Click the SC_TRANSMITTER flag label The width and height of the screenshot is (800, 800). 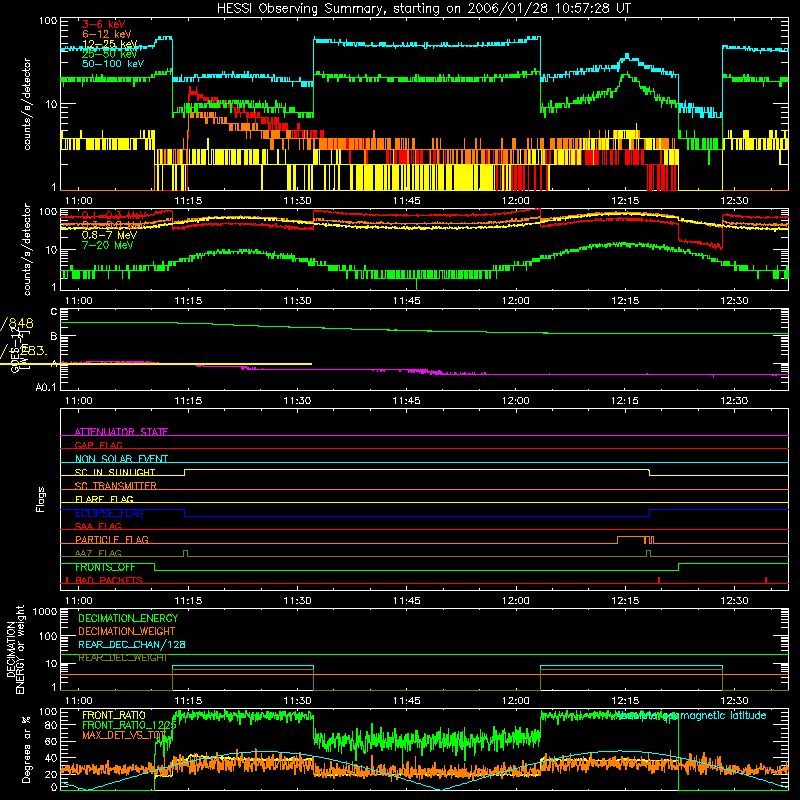coord(115,486)
